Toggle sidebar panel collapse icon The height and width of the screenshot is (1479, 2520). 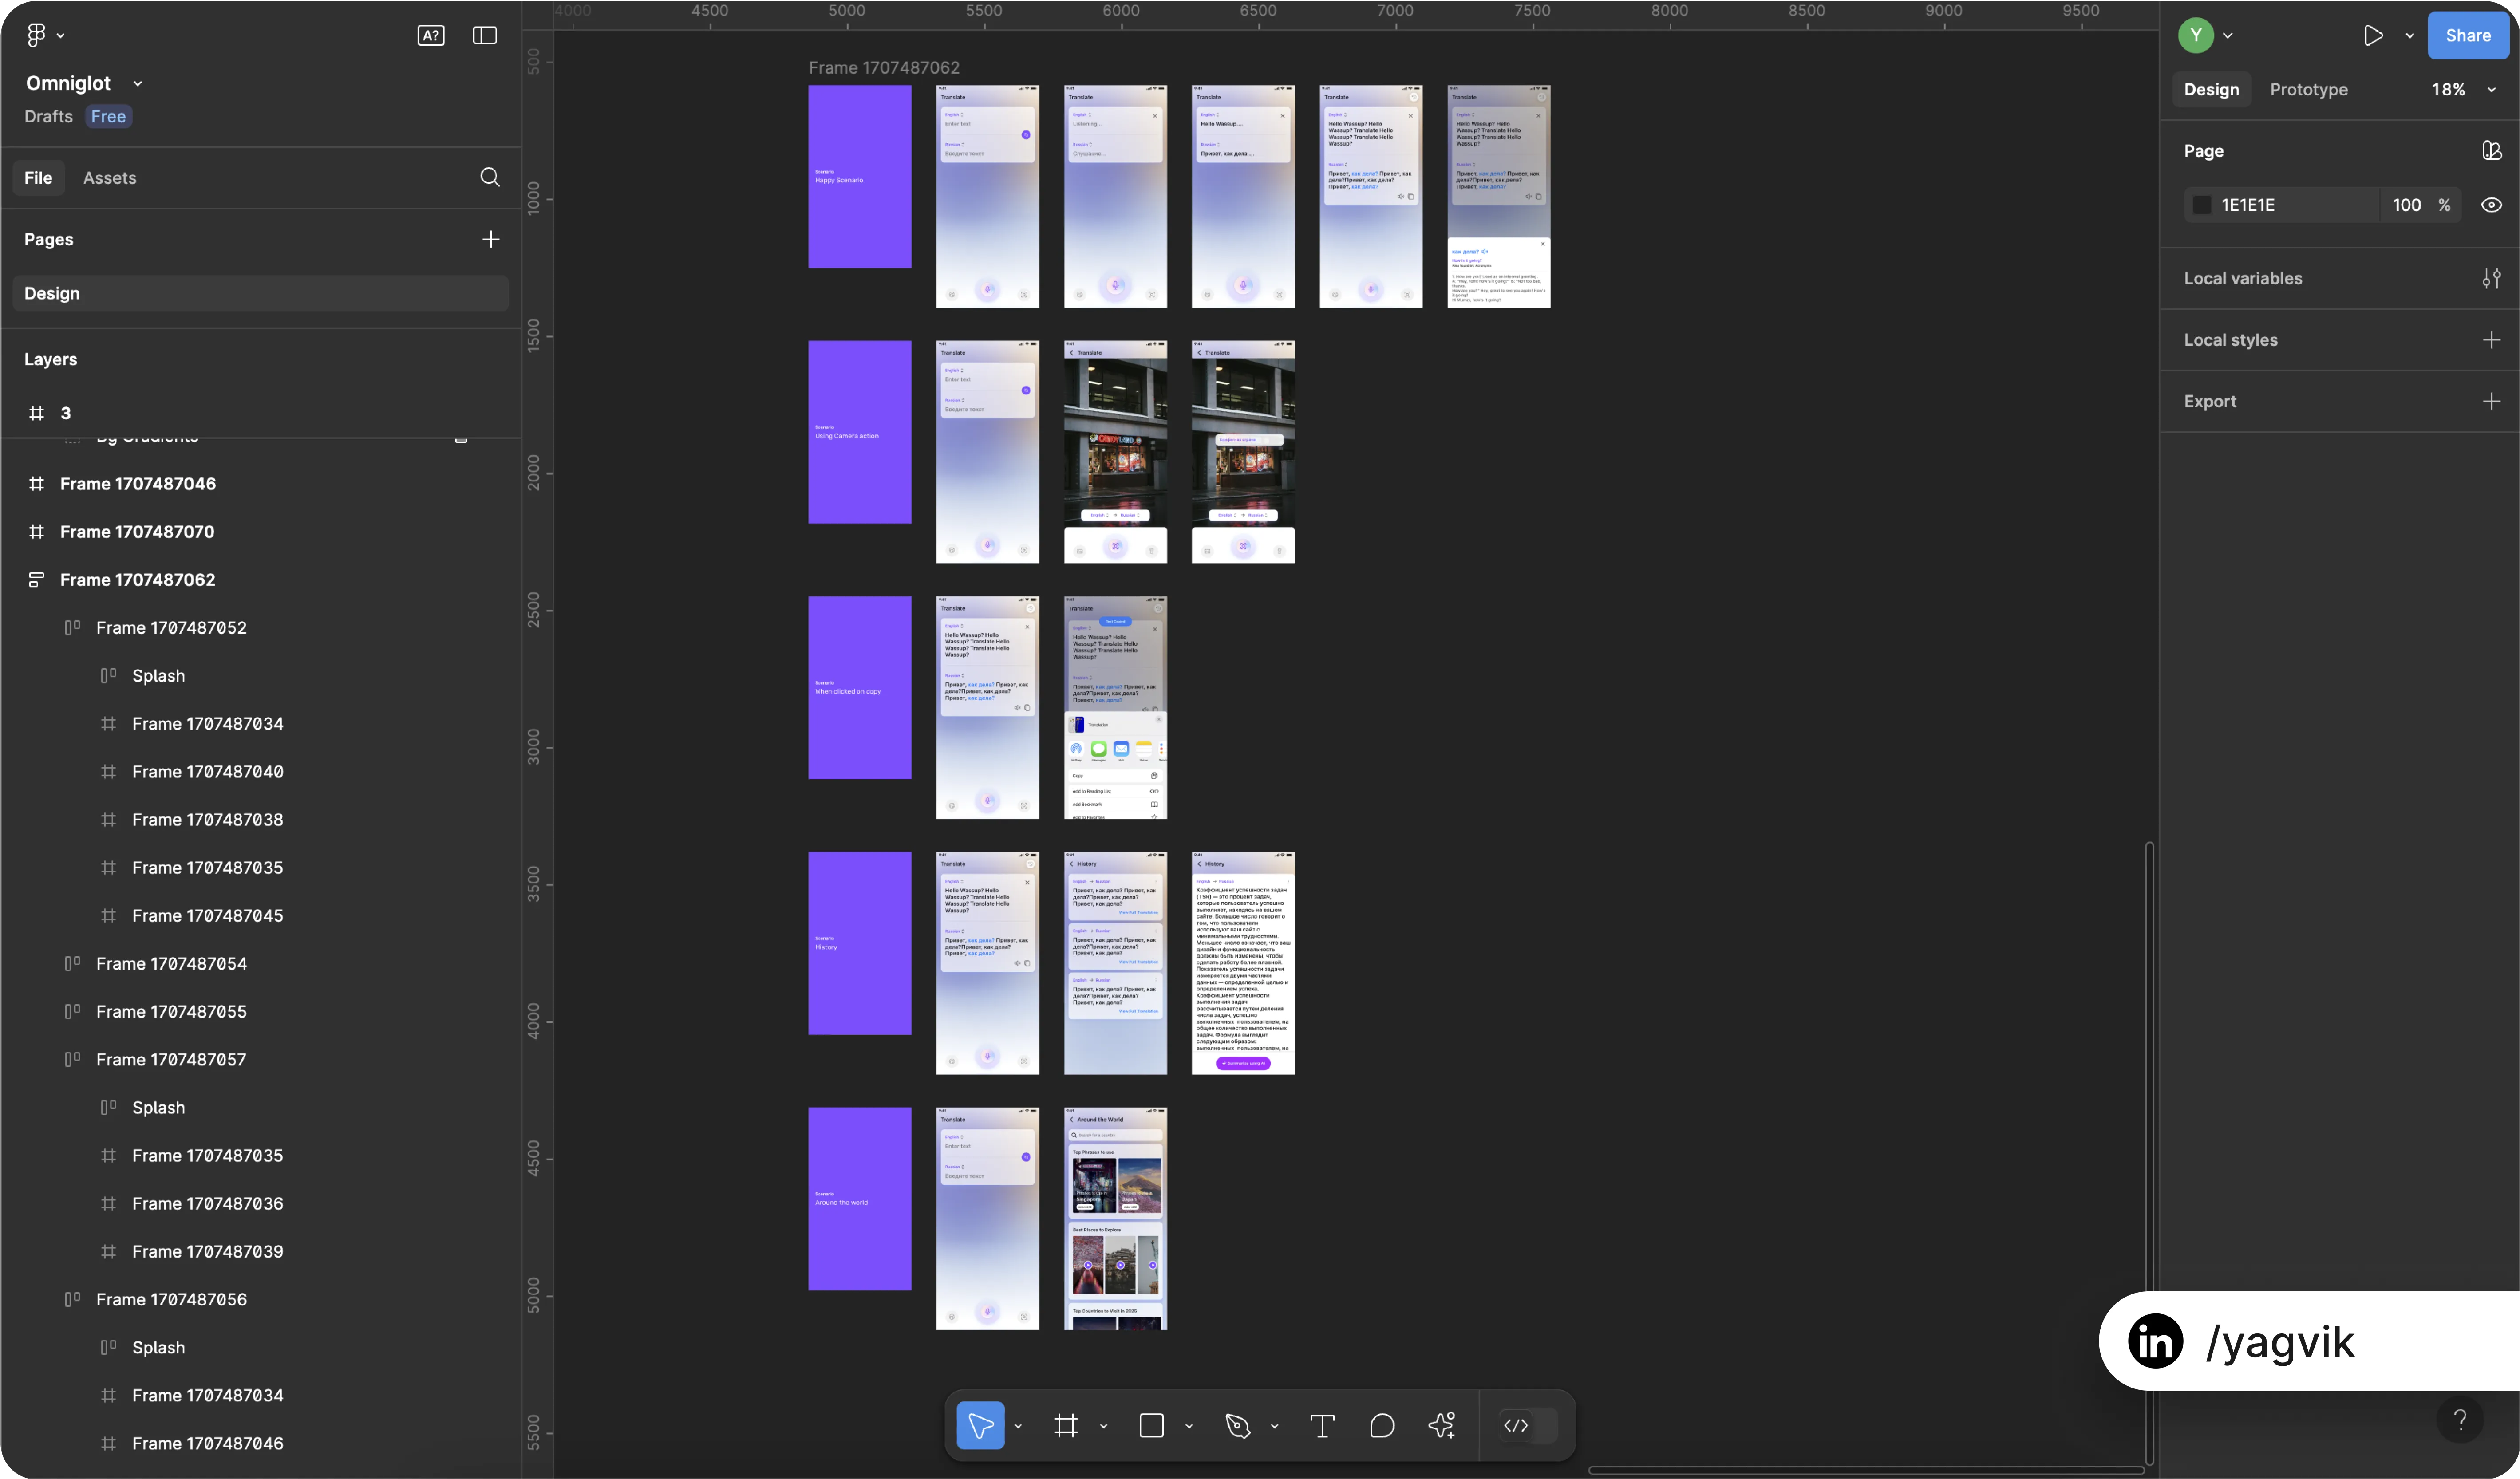pyautogui.click(x=484, y=35)
